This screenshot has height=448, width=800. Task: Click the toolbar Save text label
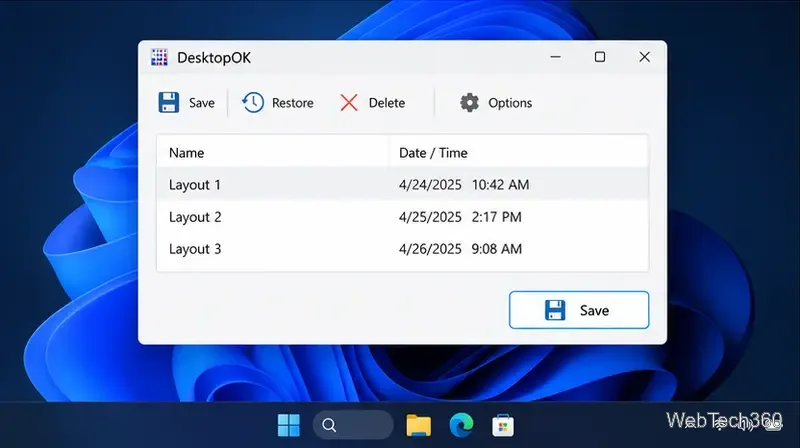point(202,103)
